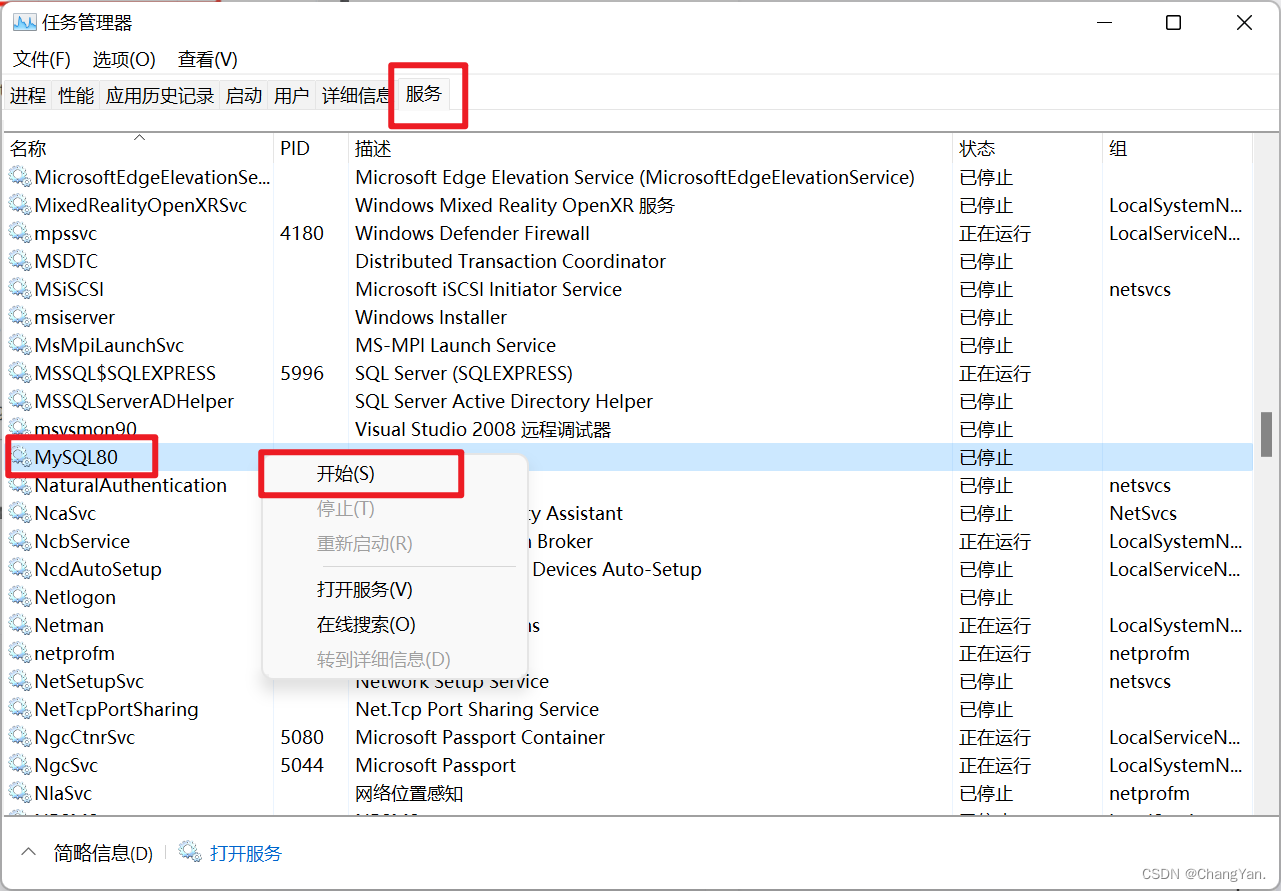The image size is (1281, 891).
Task: Click the gear icon beside MicrosoftEdgeElevationService
Action: tap(20, 178)
